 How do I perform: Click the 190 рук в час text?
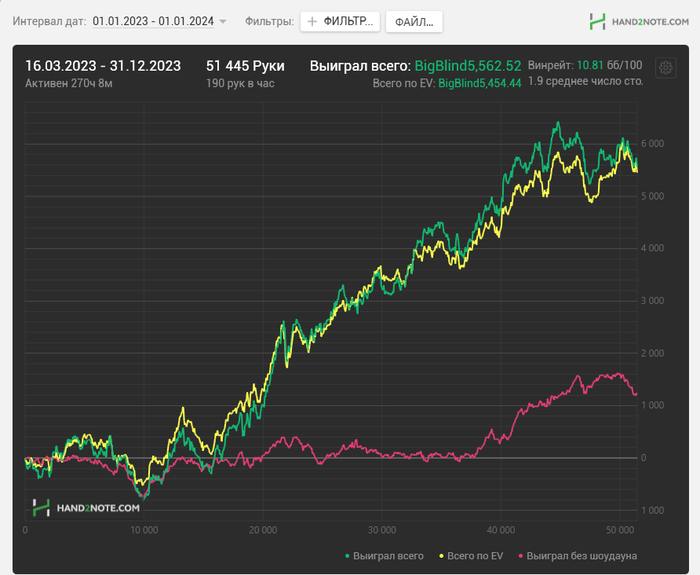coord(240,83)
